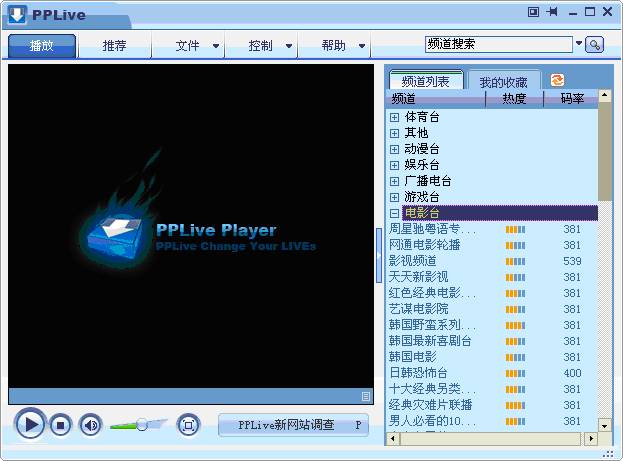623x461 pixels.
Task: Collapse channel panel with splitter handle
Action: tap(379, 256)
